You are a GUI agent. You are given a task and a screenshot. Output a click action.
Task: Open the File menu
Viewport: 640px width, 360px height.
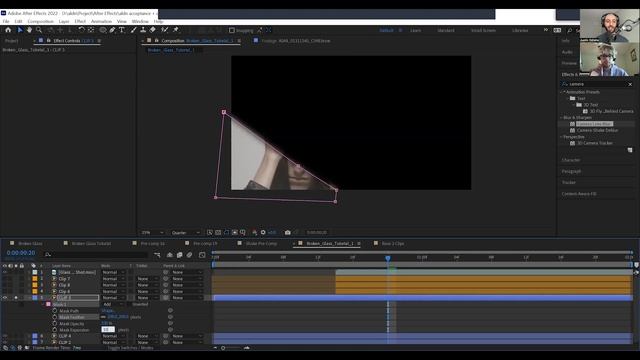point(6,21)
